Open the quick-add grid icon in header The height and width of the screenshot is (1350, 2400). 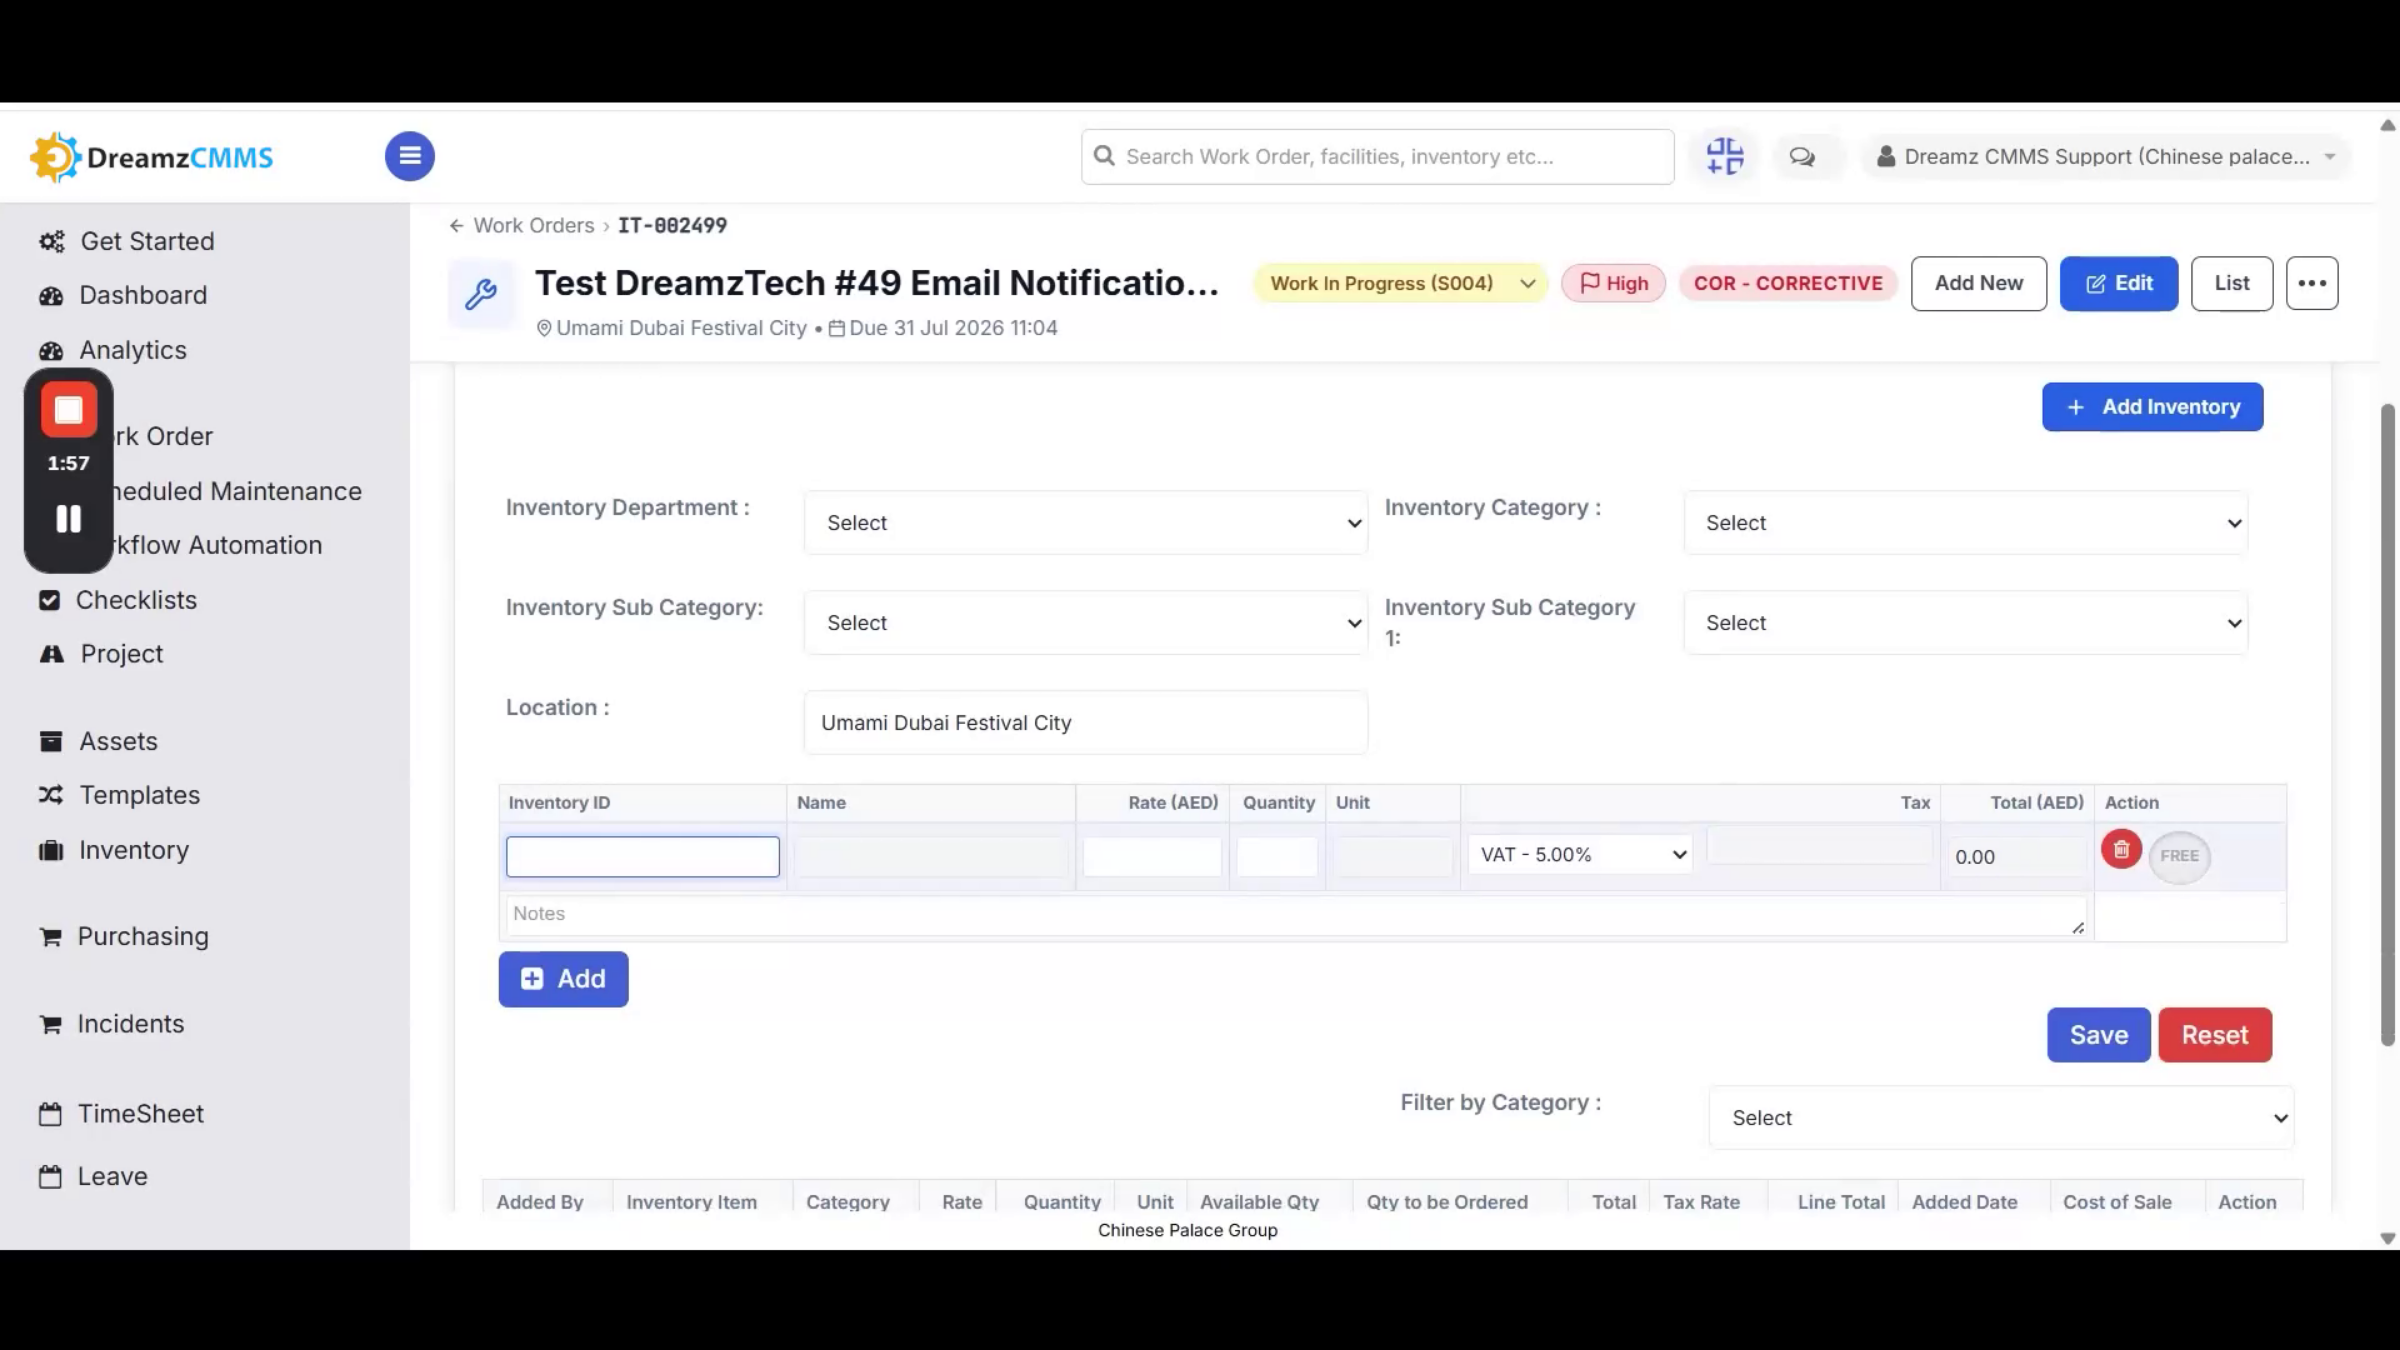pyautogui.click(x=1725, y=156)
